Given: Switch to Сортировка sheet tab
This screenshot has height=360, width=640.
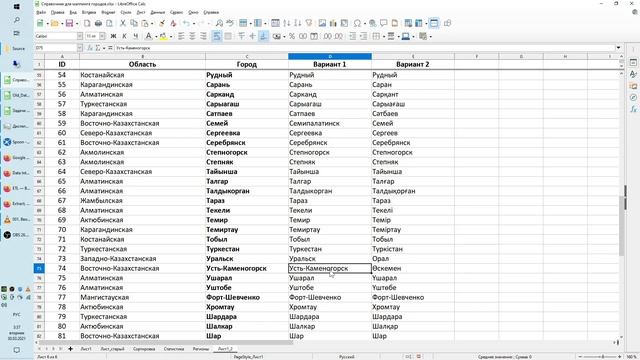Looking at the screenshot, I should coord(144,349).
